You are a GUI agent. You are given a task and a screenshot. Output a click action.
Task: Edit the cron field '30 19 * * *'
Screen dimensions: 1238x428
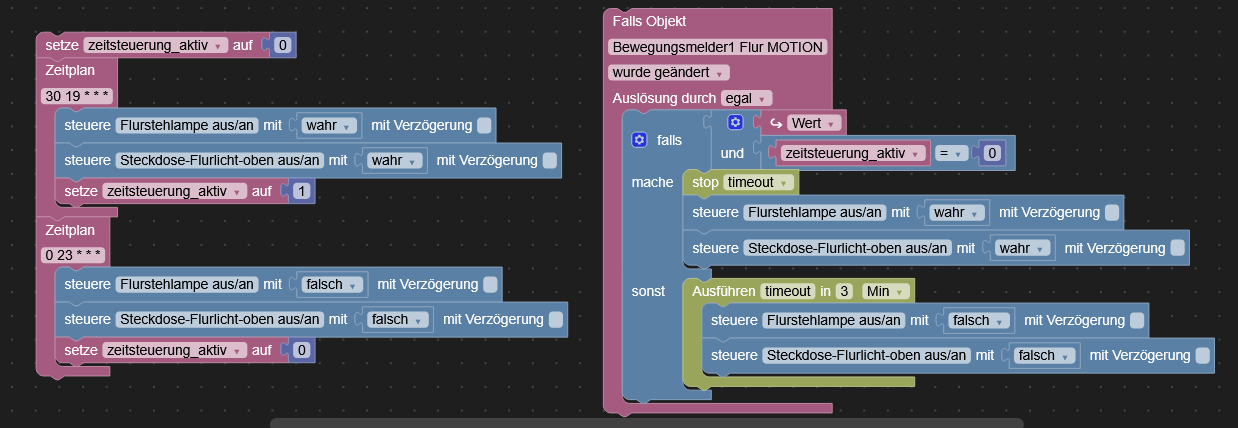[x=76, y=97]
